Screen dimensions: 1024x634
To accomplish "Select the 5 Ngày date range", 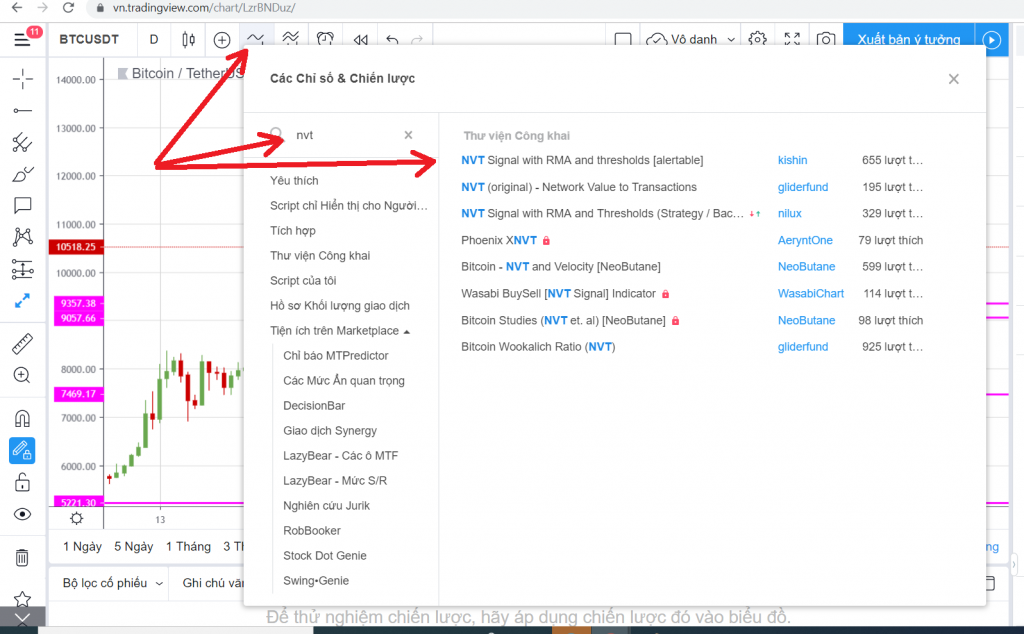I will (134, 547).
